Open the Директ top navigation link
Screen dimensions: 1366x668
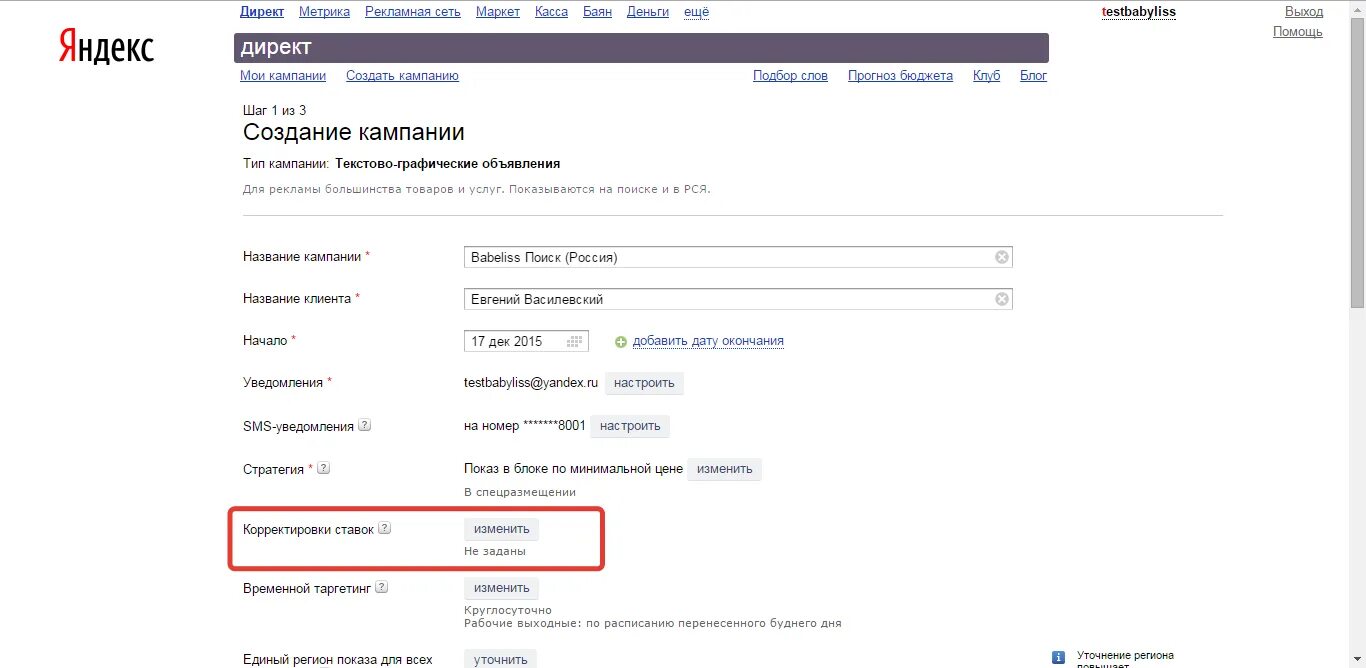point(262,12)
